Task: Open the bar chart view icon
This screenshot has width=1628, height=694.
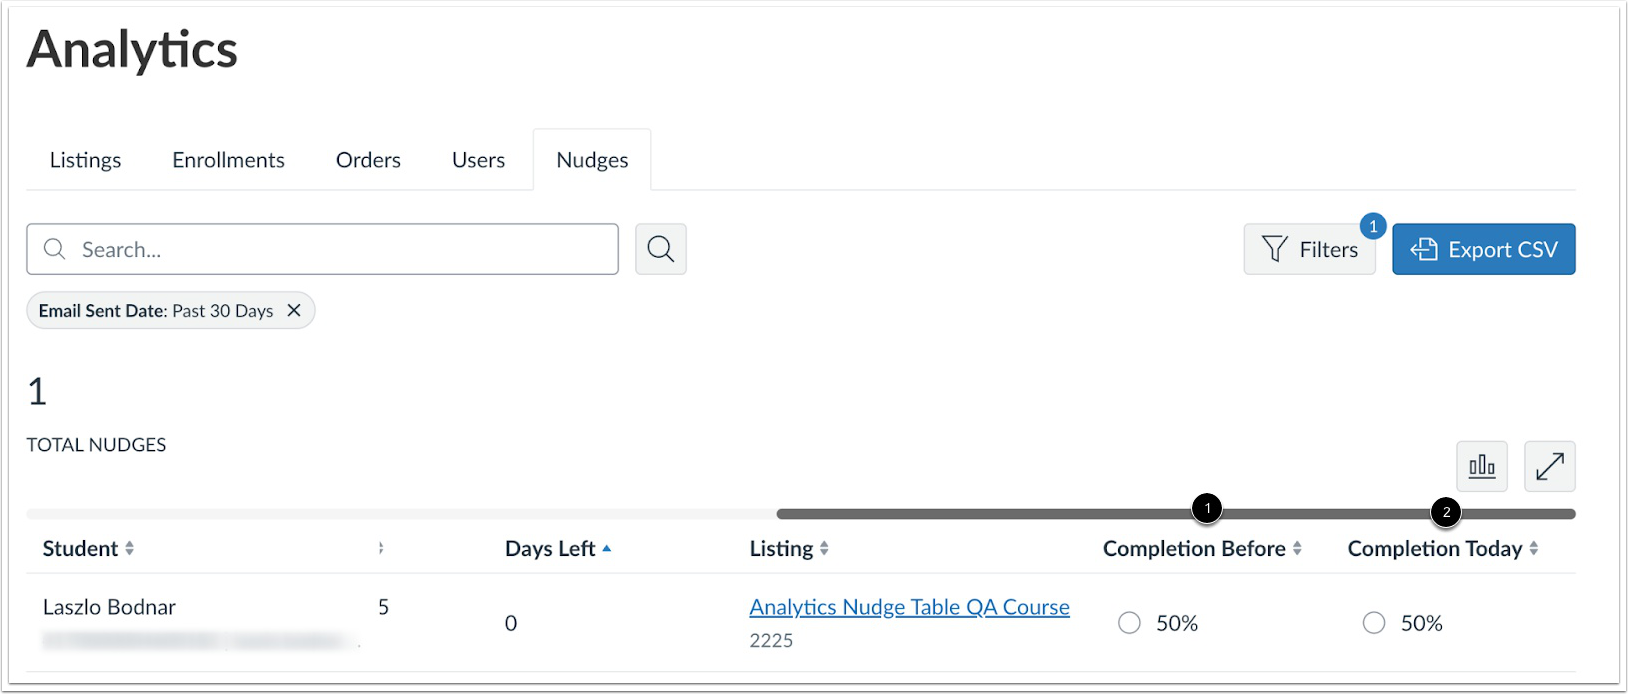Action: coord(1482,466)
